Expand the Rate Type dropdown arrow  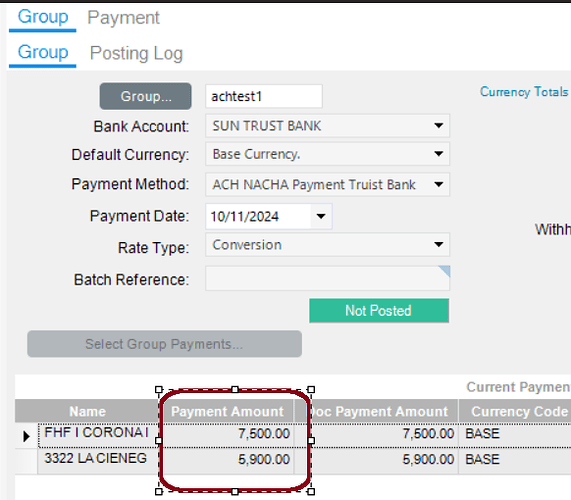pyautogui.click(x=439, y=244)
